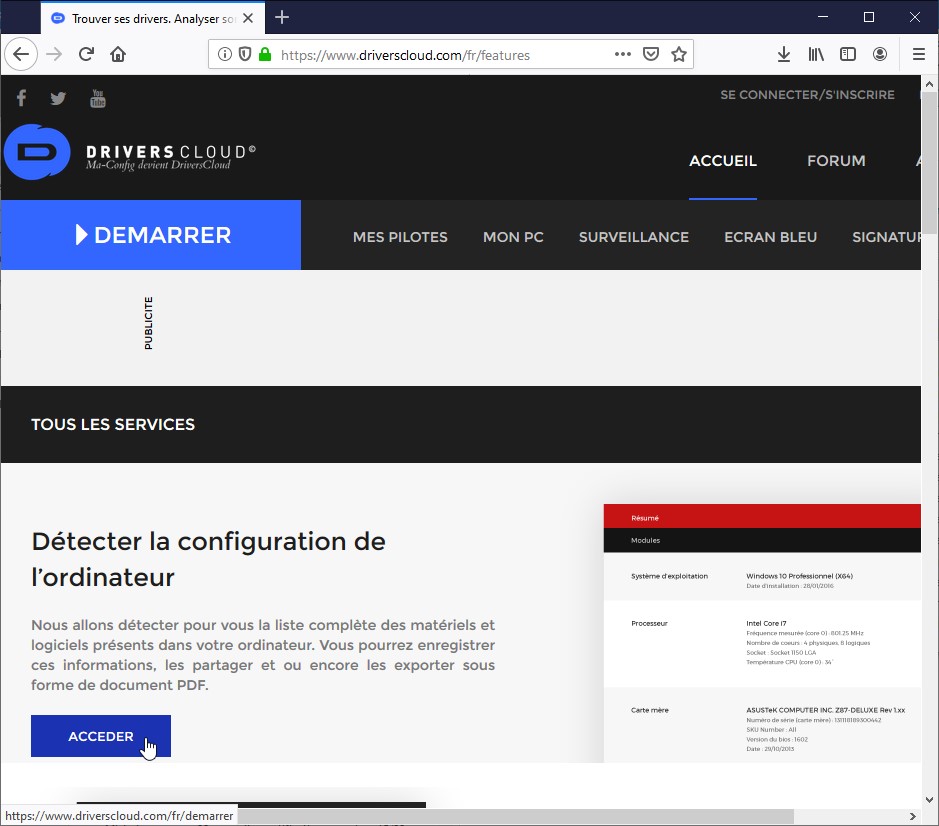Select the Trouver ses drivers tab

pyautogui.click(x=153, y=18)
